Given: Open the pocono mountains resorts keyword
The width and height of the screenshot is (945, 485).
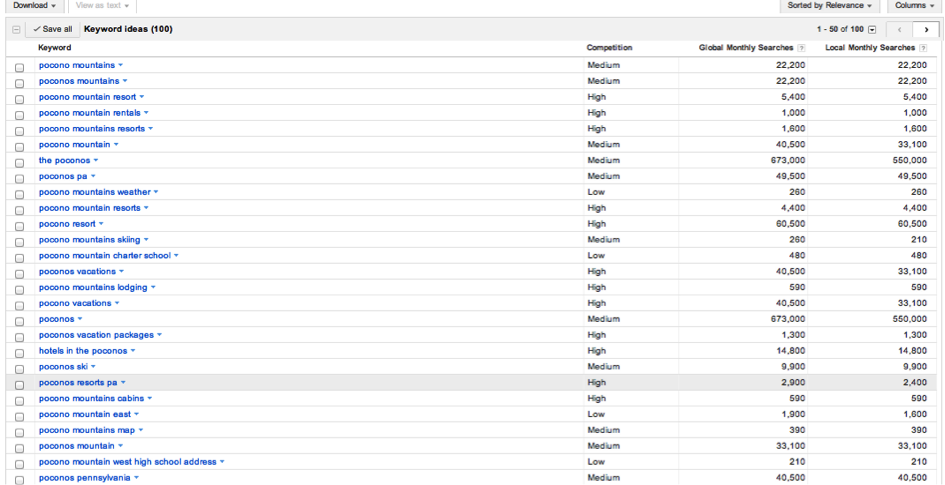Looking at the screenshot, I should pyautogui.click(x=92, y=128).
